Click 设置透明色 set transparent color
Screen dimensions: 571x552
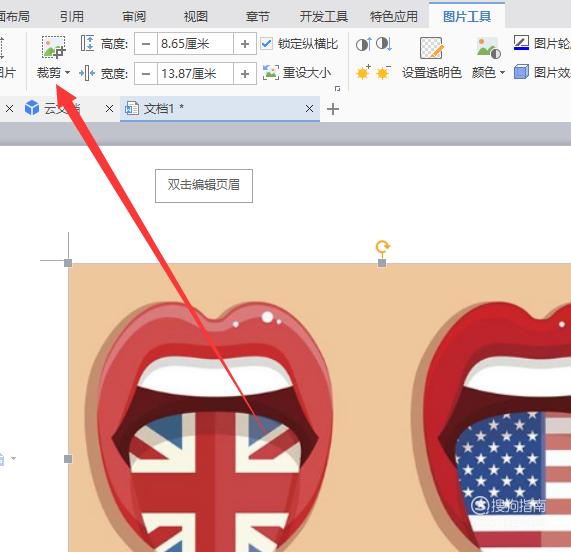(432, 58)
